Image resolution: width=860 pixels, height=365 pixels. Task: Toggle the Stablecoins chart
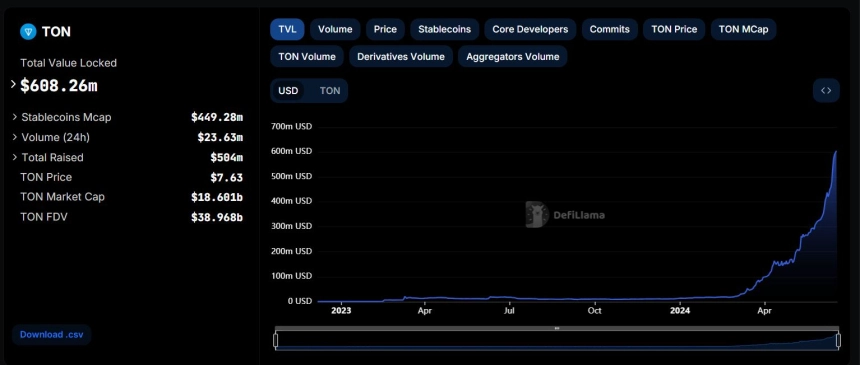pos(444,29)
